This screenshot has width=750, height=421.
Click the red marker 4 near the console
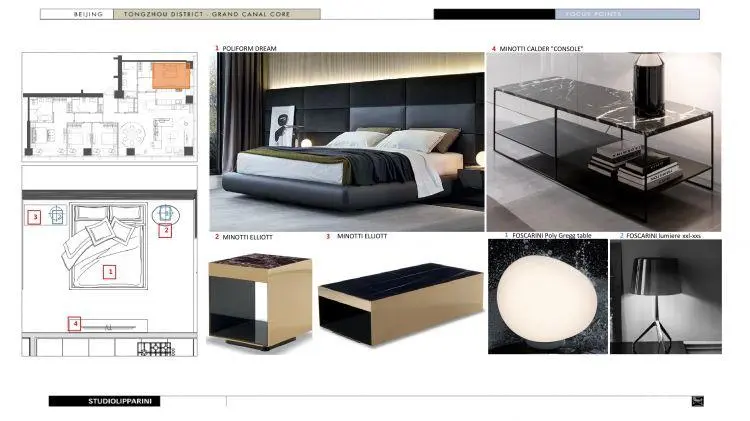74,323
